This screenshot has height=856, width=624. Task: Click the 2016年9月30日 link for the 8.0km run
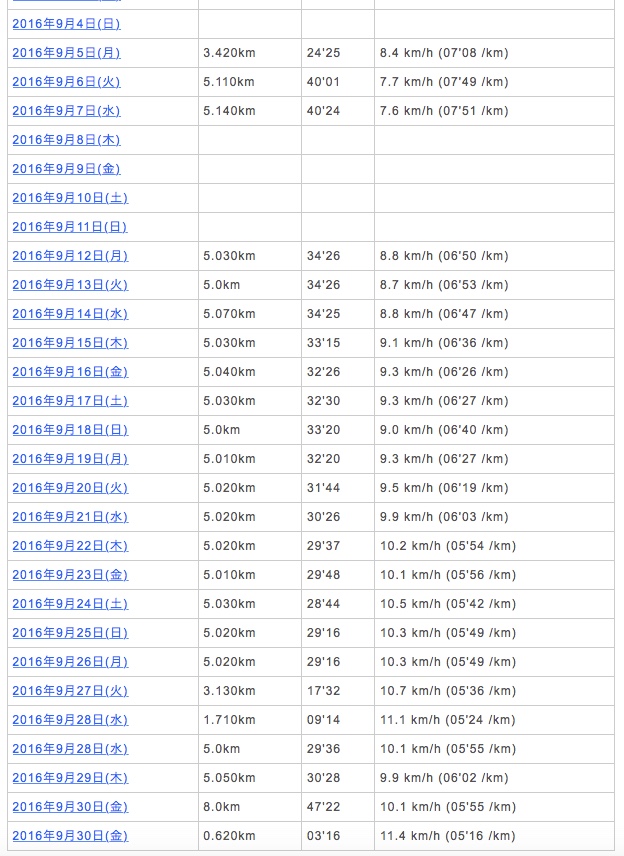pos(70,807)
